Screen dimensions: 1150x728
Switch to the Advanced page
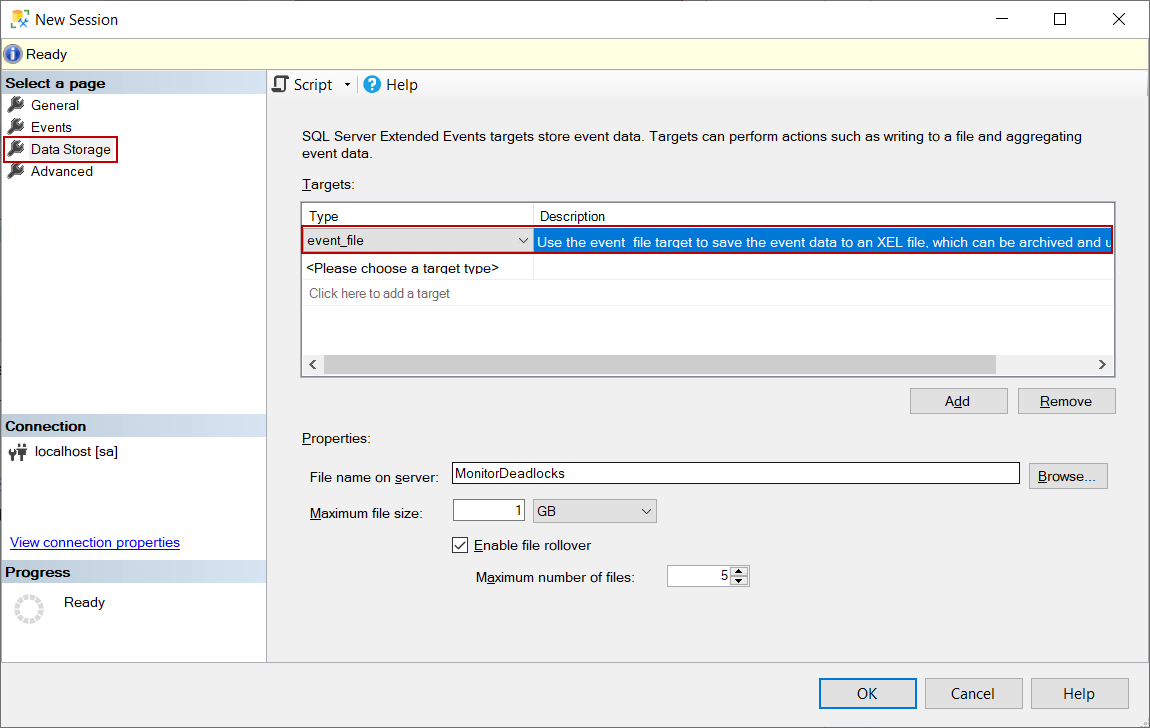tap(63, 171)
